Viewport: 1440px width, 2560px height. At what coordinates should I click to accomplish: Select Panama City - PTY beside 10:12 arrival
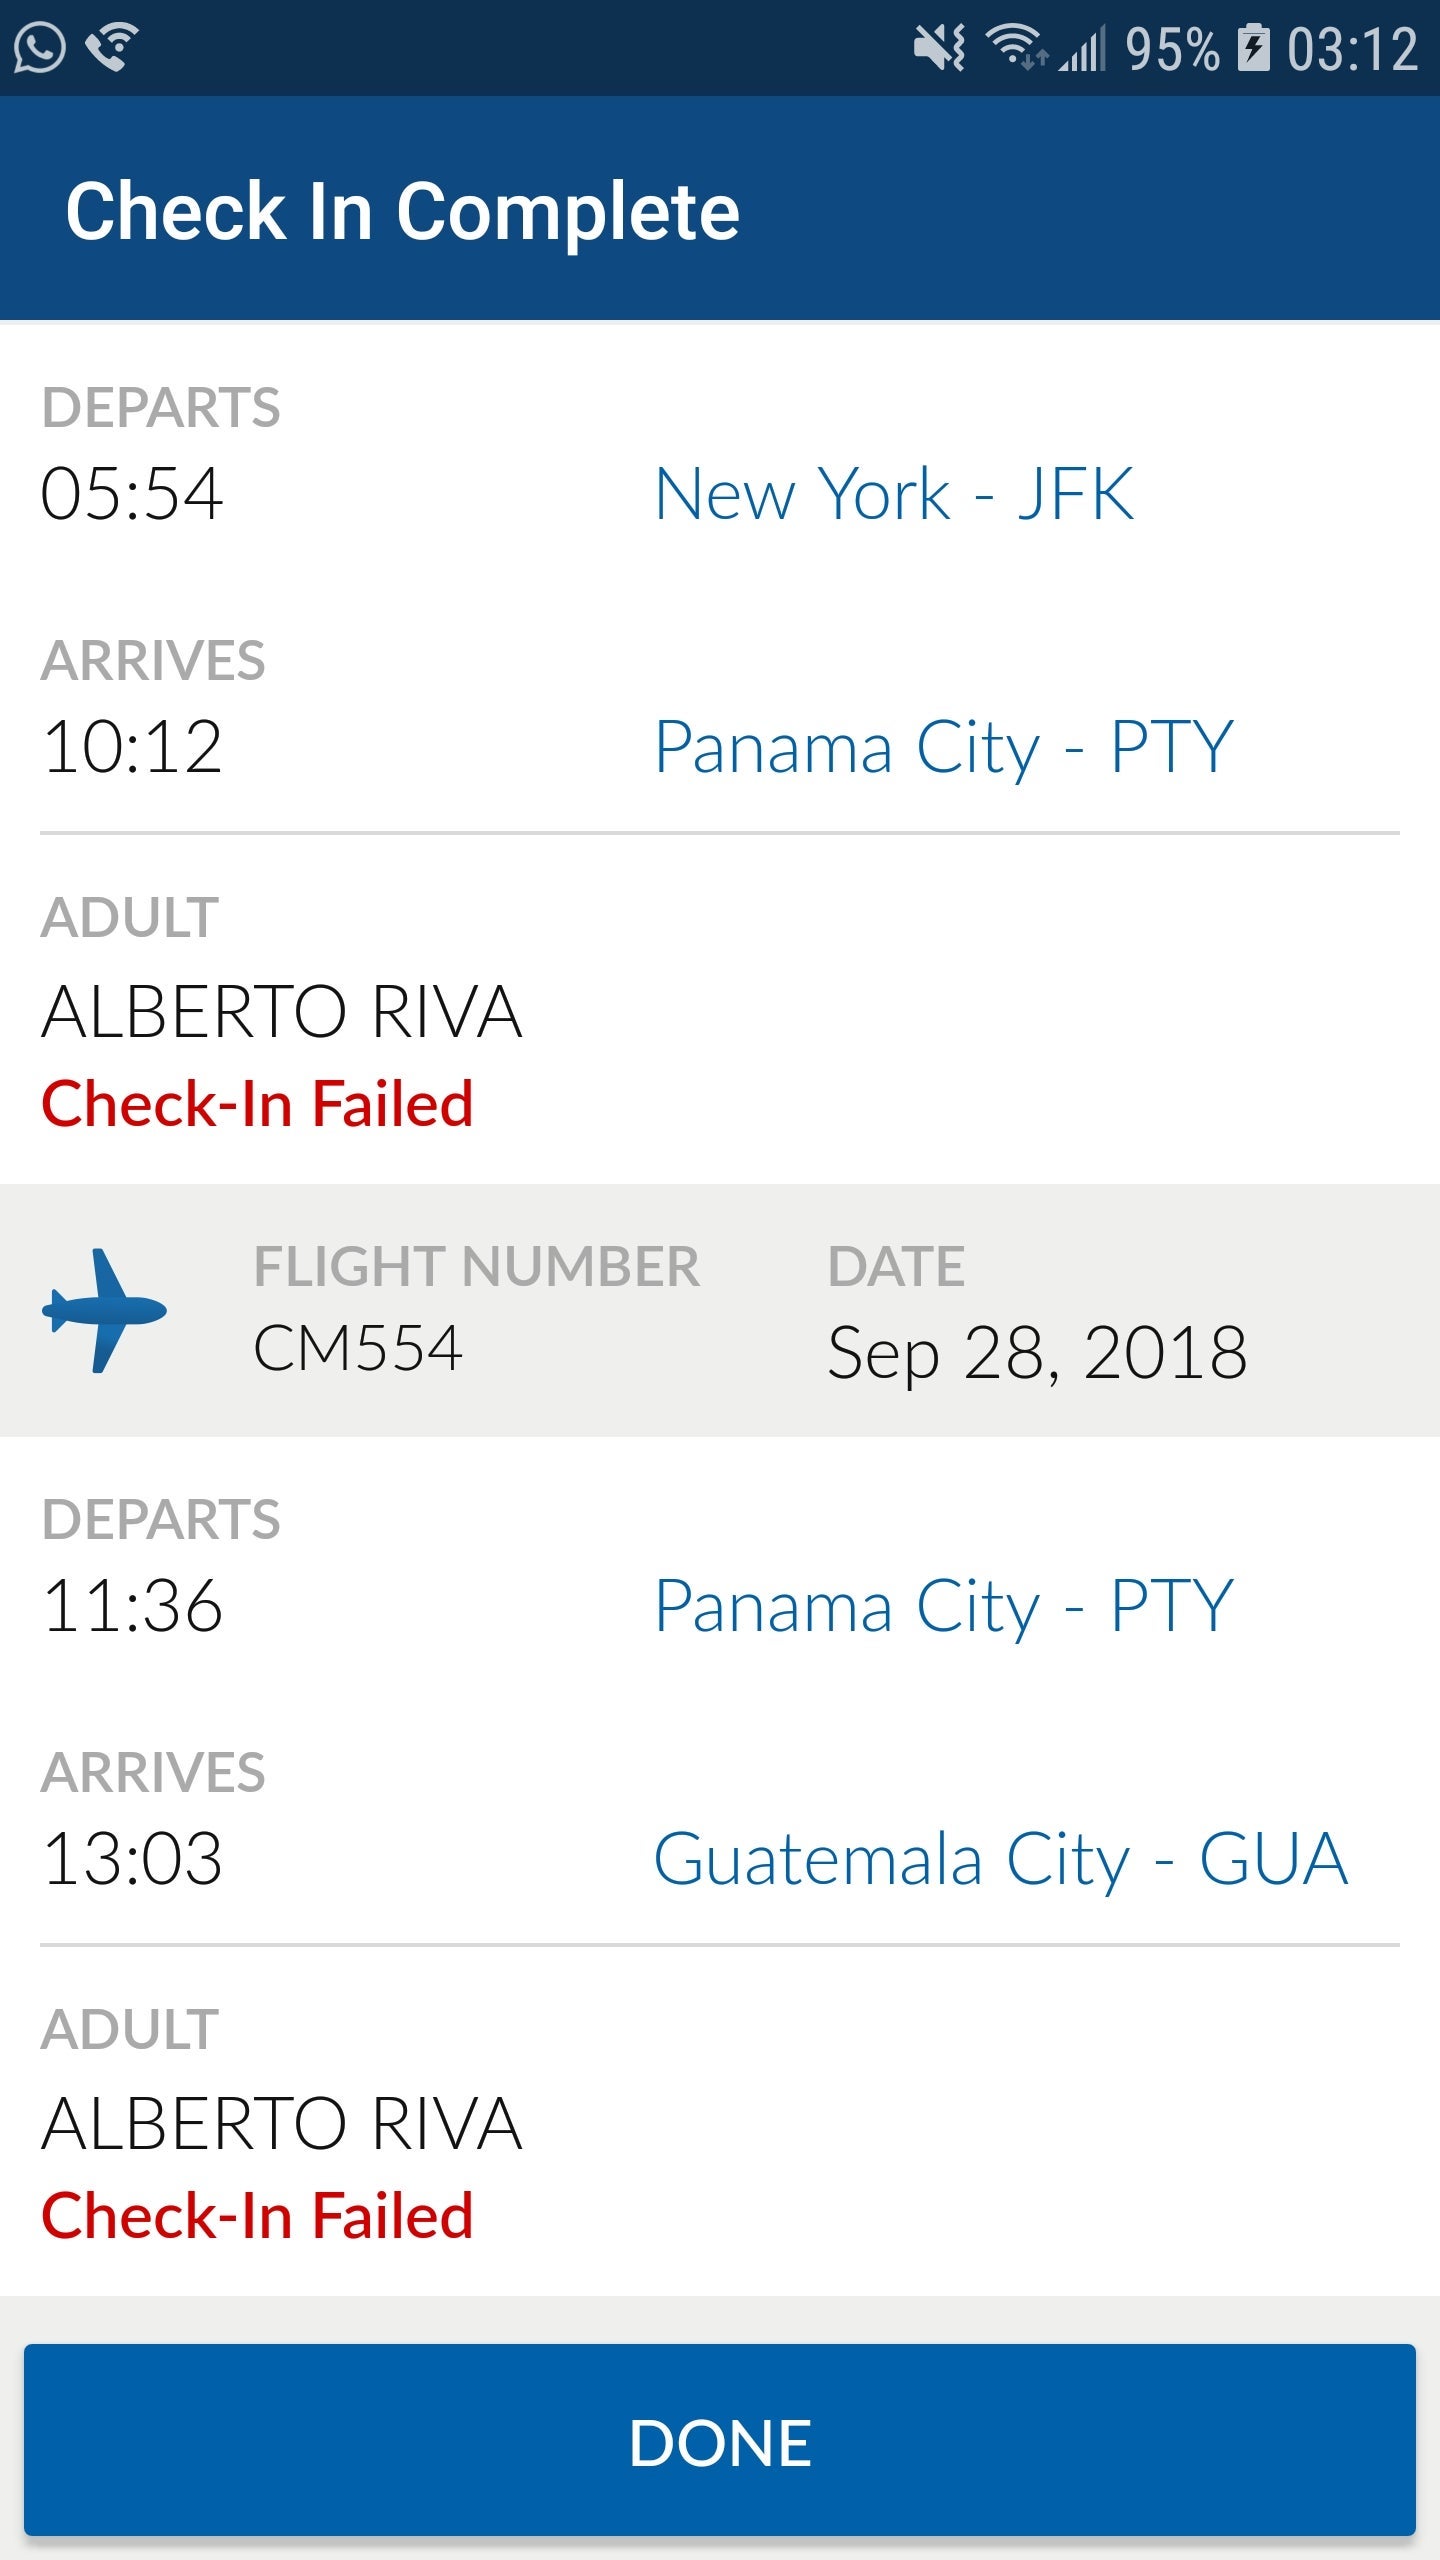943,747
